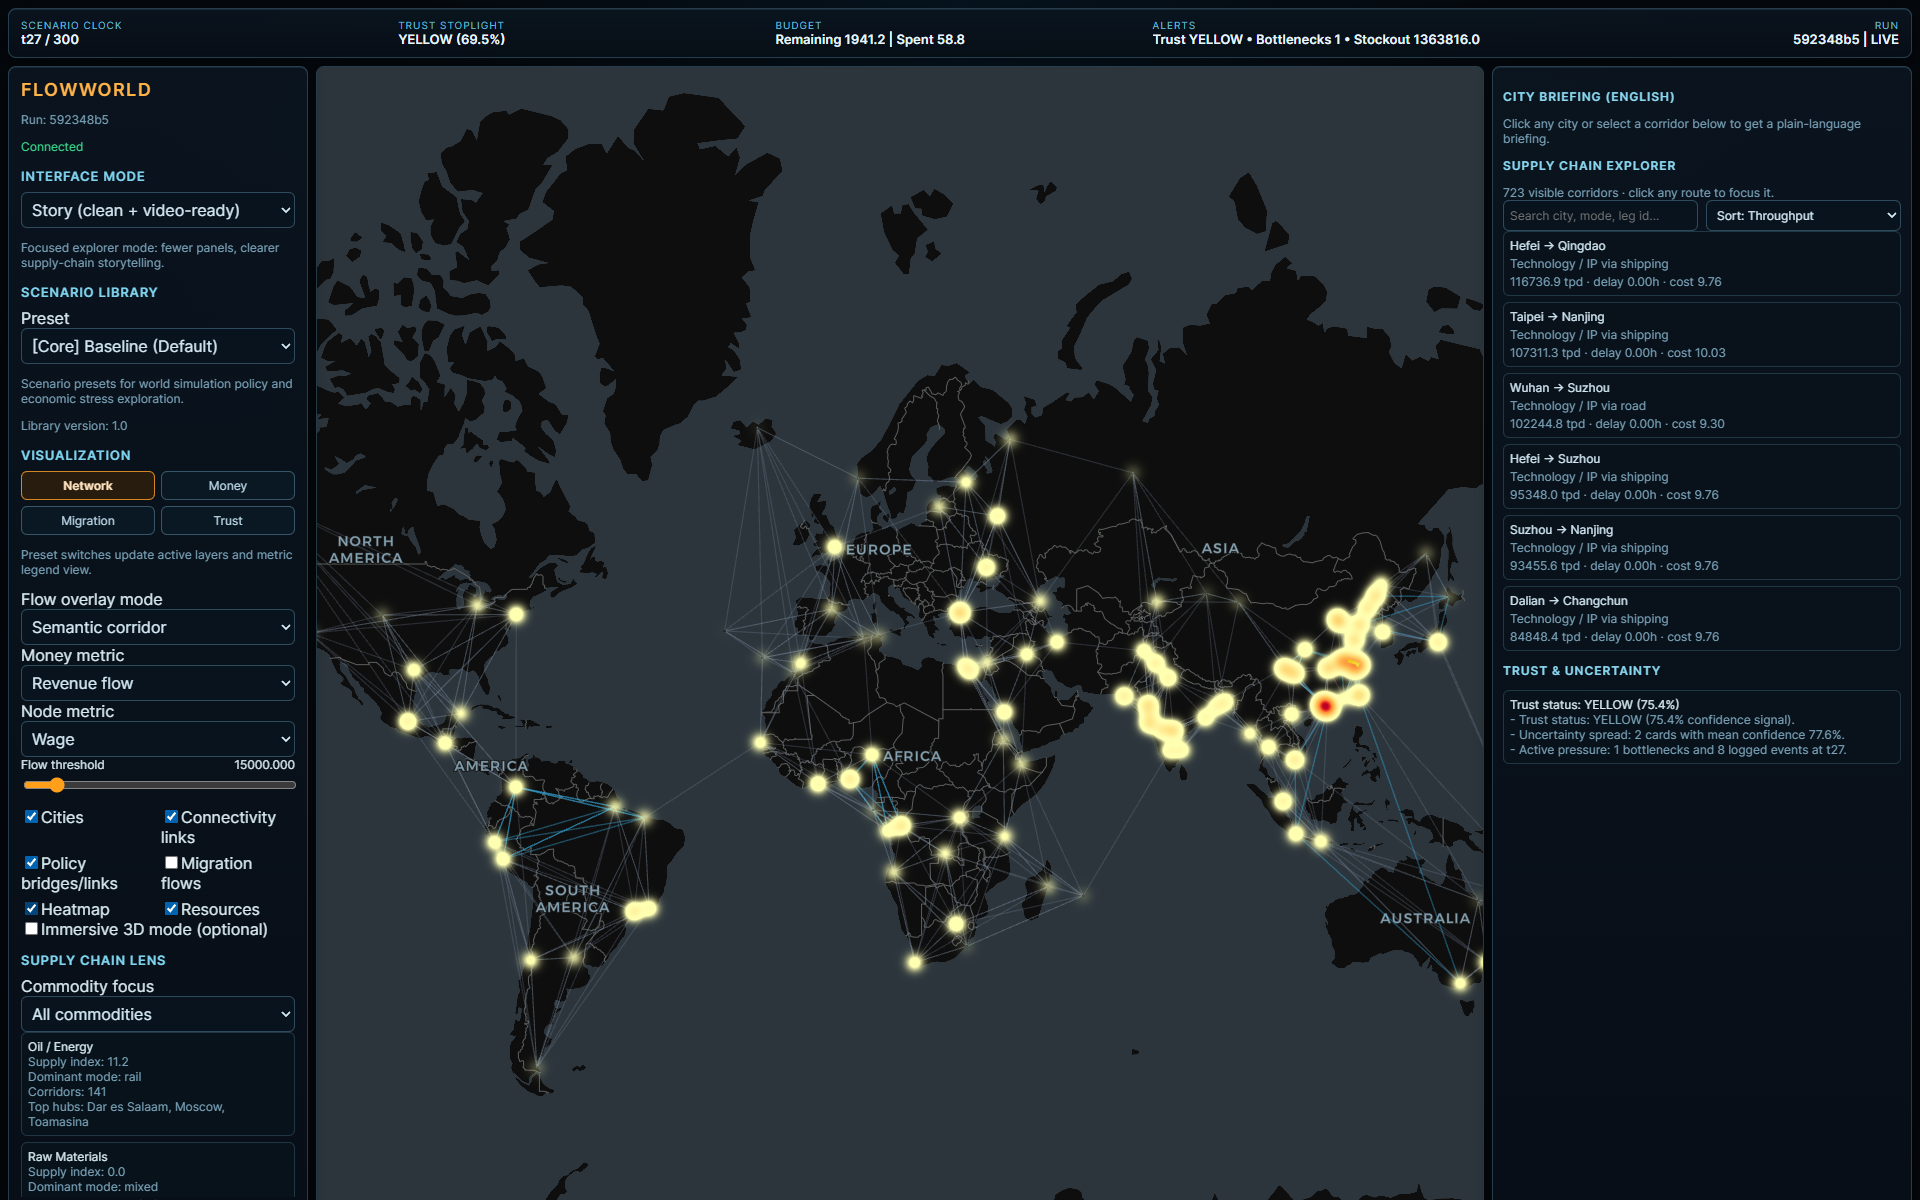Switch to the Migration visualization
Viewport: 1920px width, 1200px height.
[x=88, y=520]
